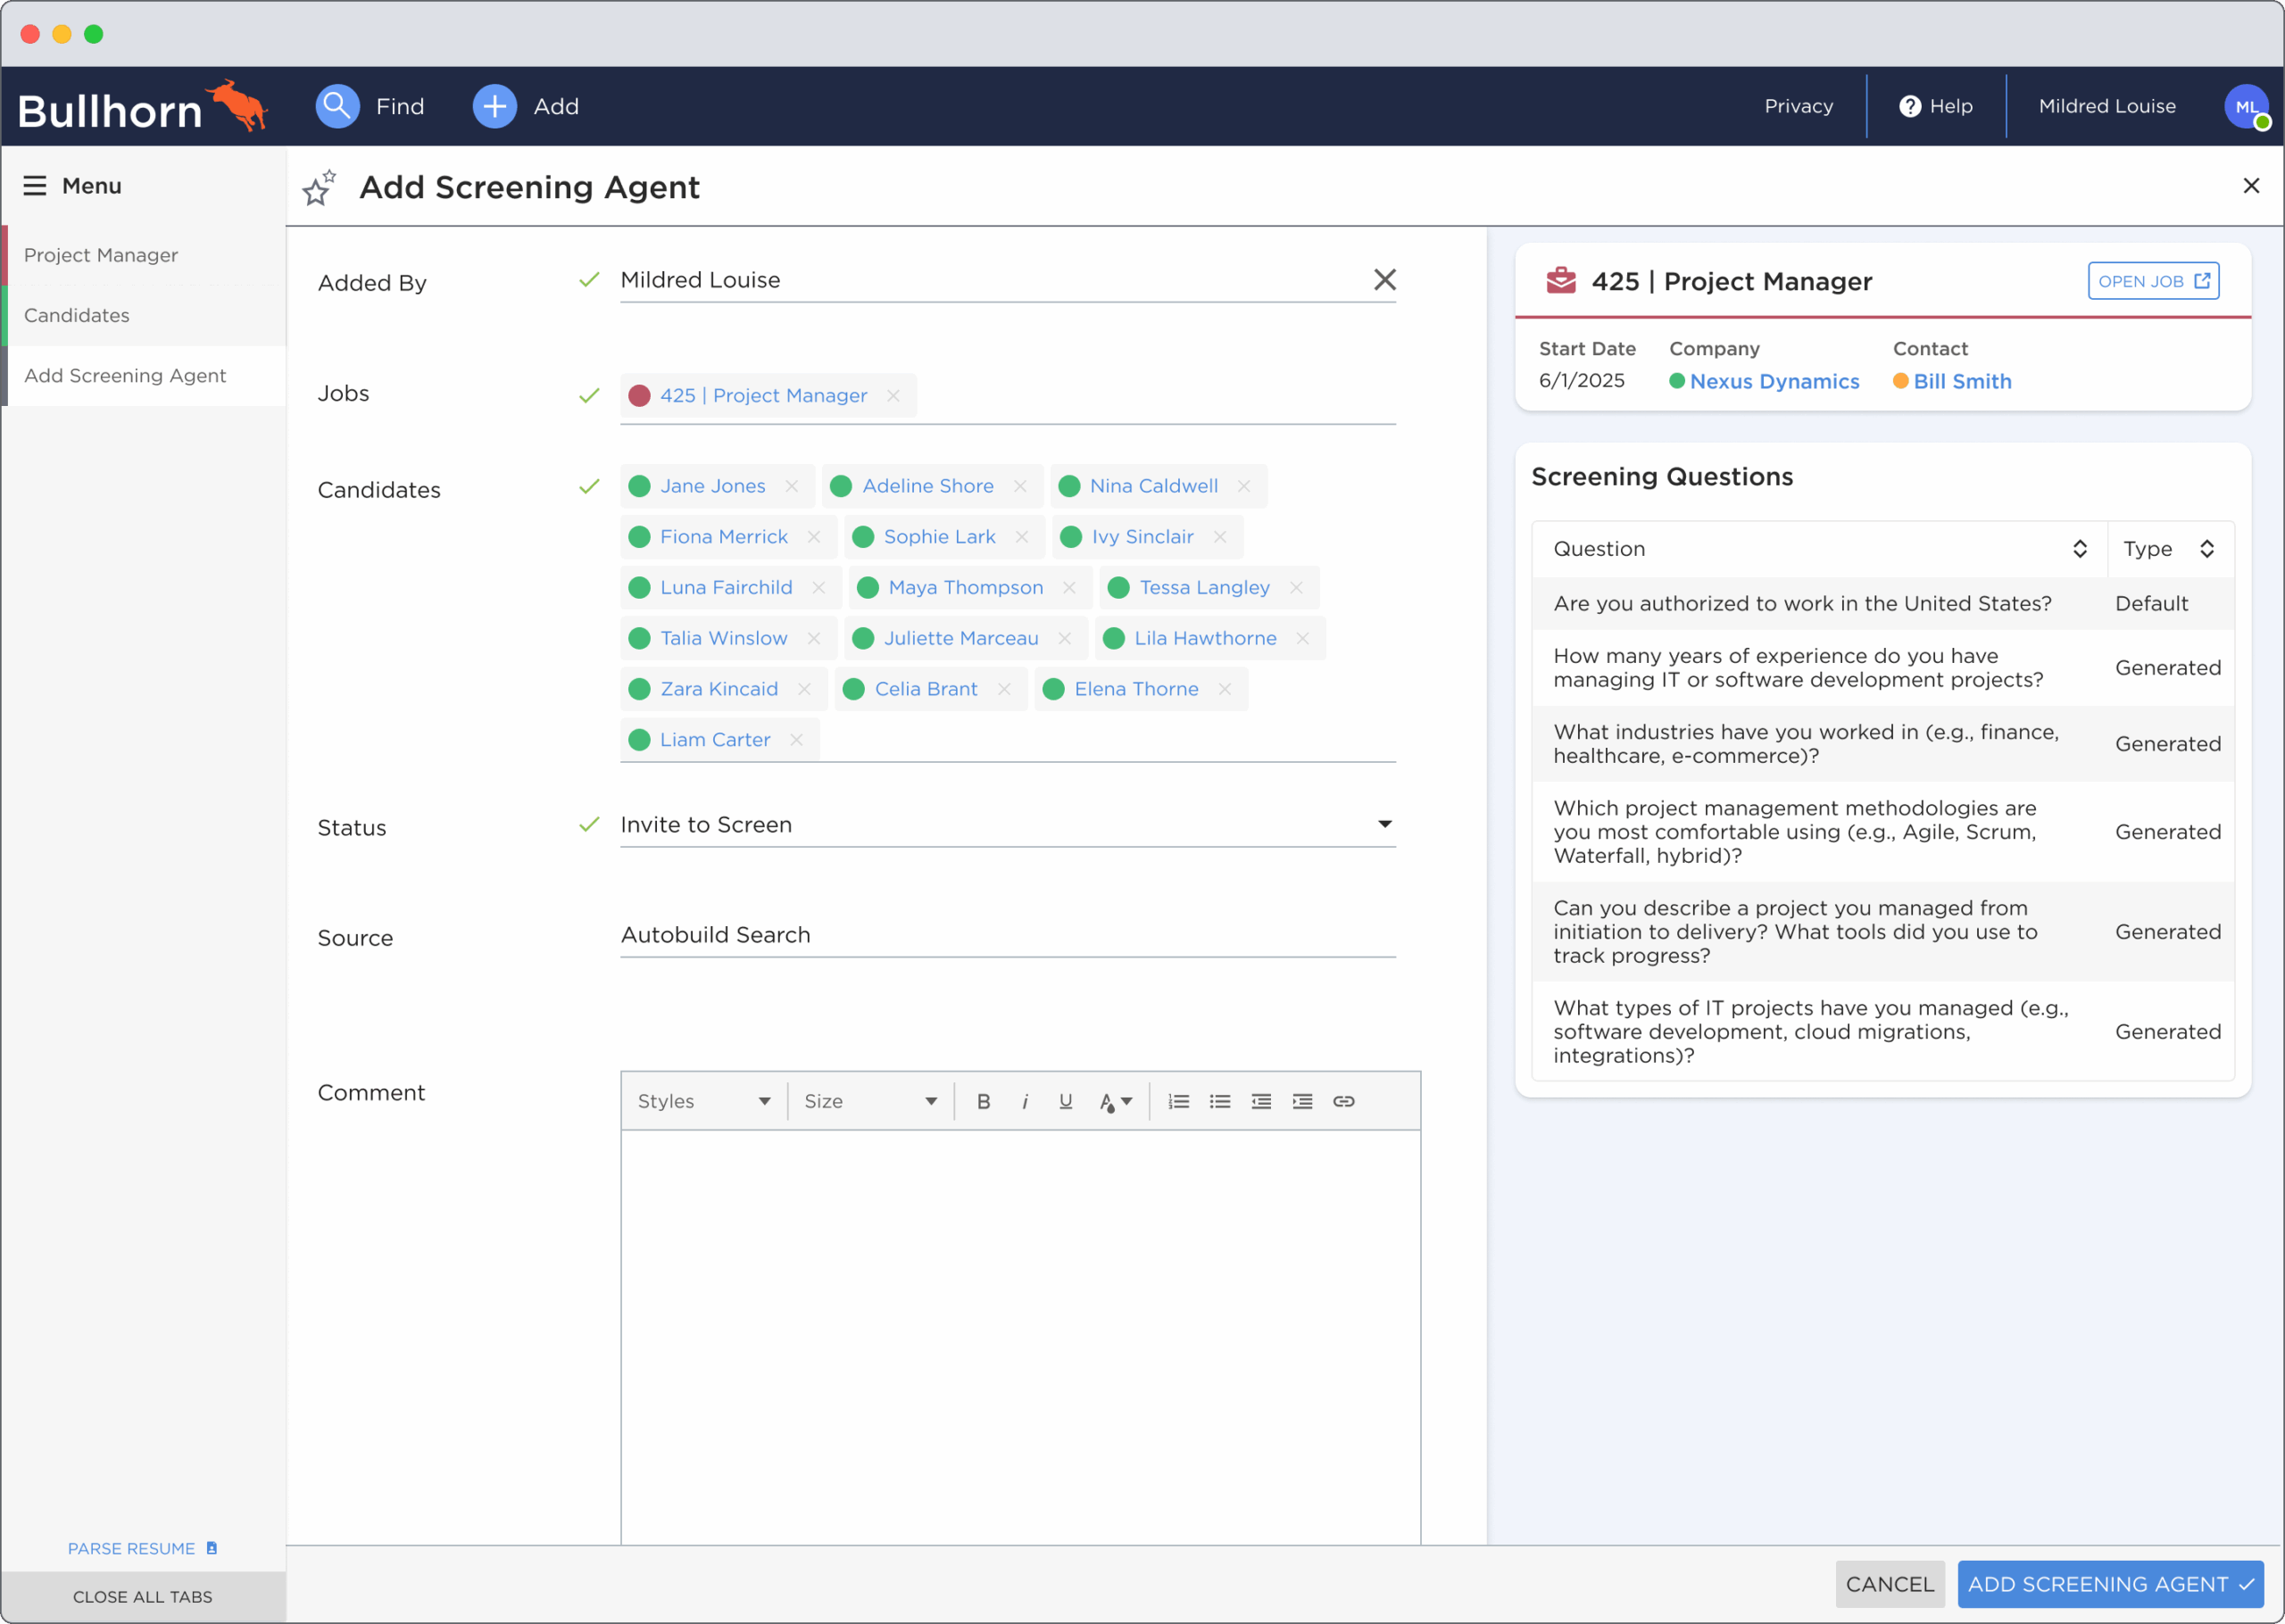This screenshot has height=1624, width=2285.
Task: Click the favorite star icon beside title
Action: pos(318,188)
